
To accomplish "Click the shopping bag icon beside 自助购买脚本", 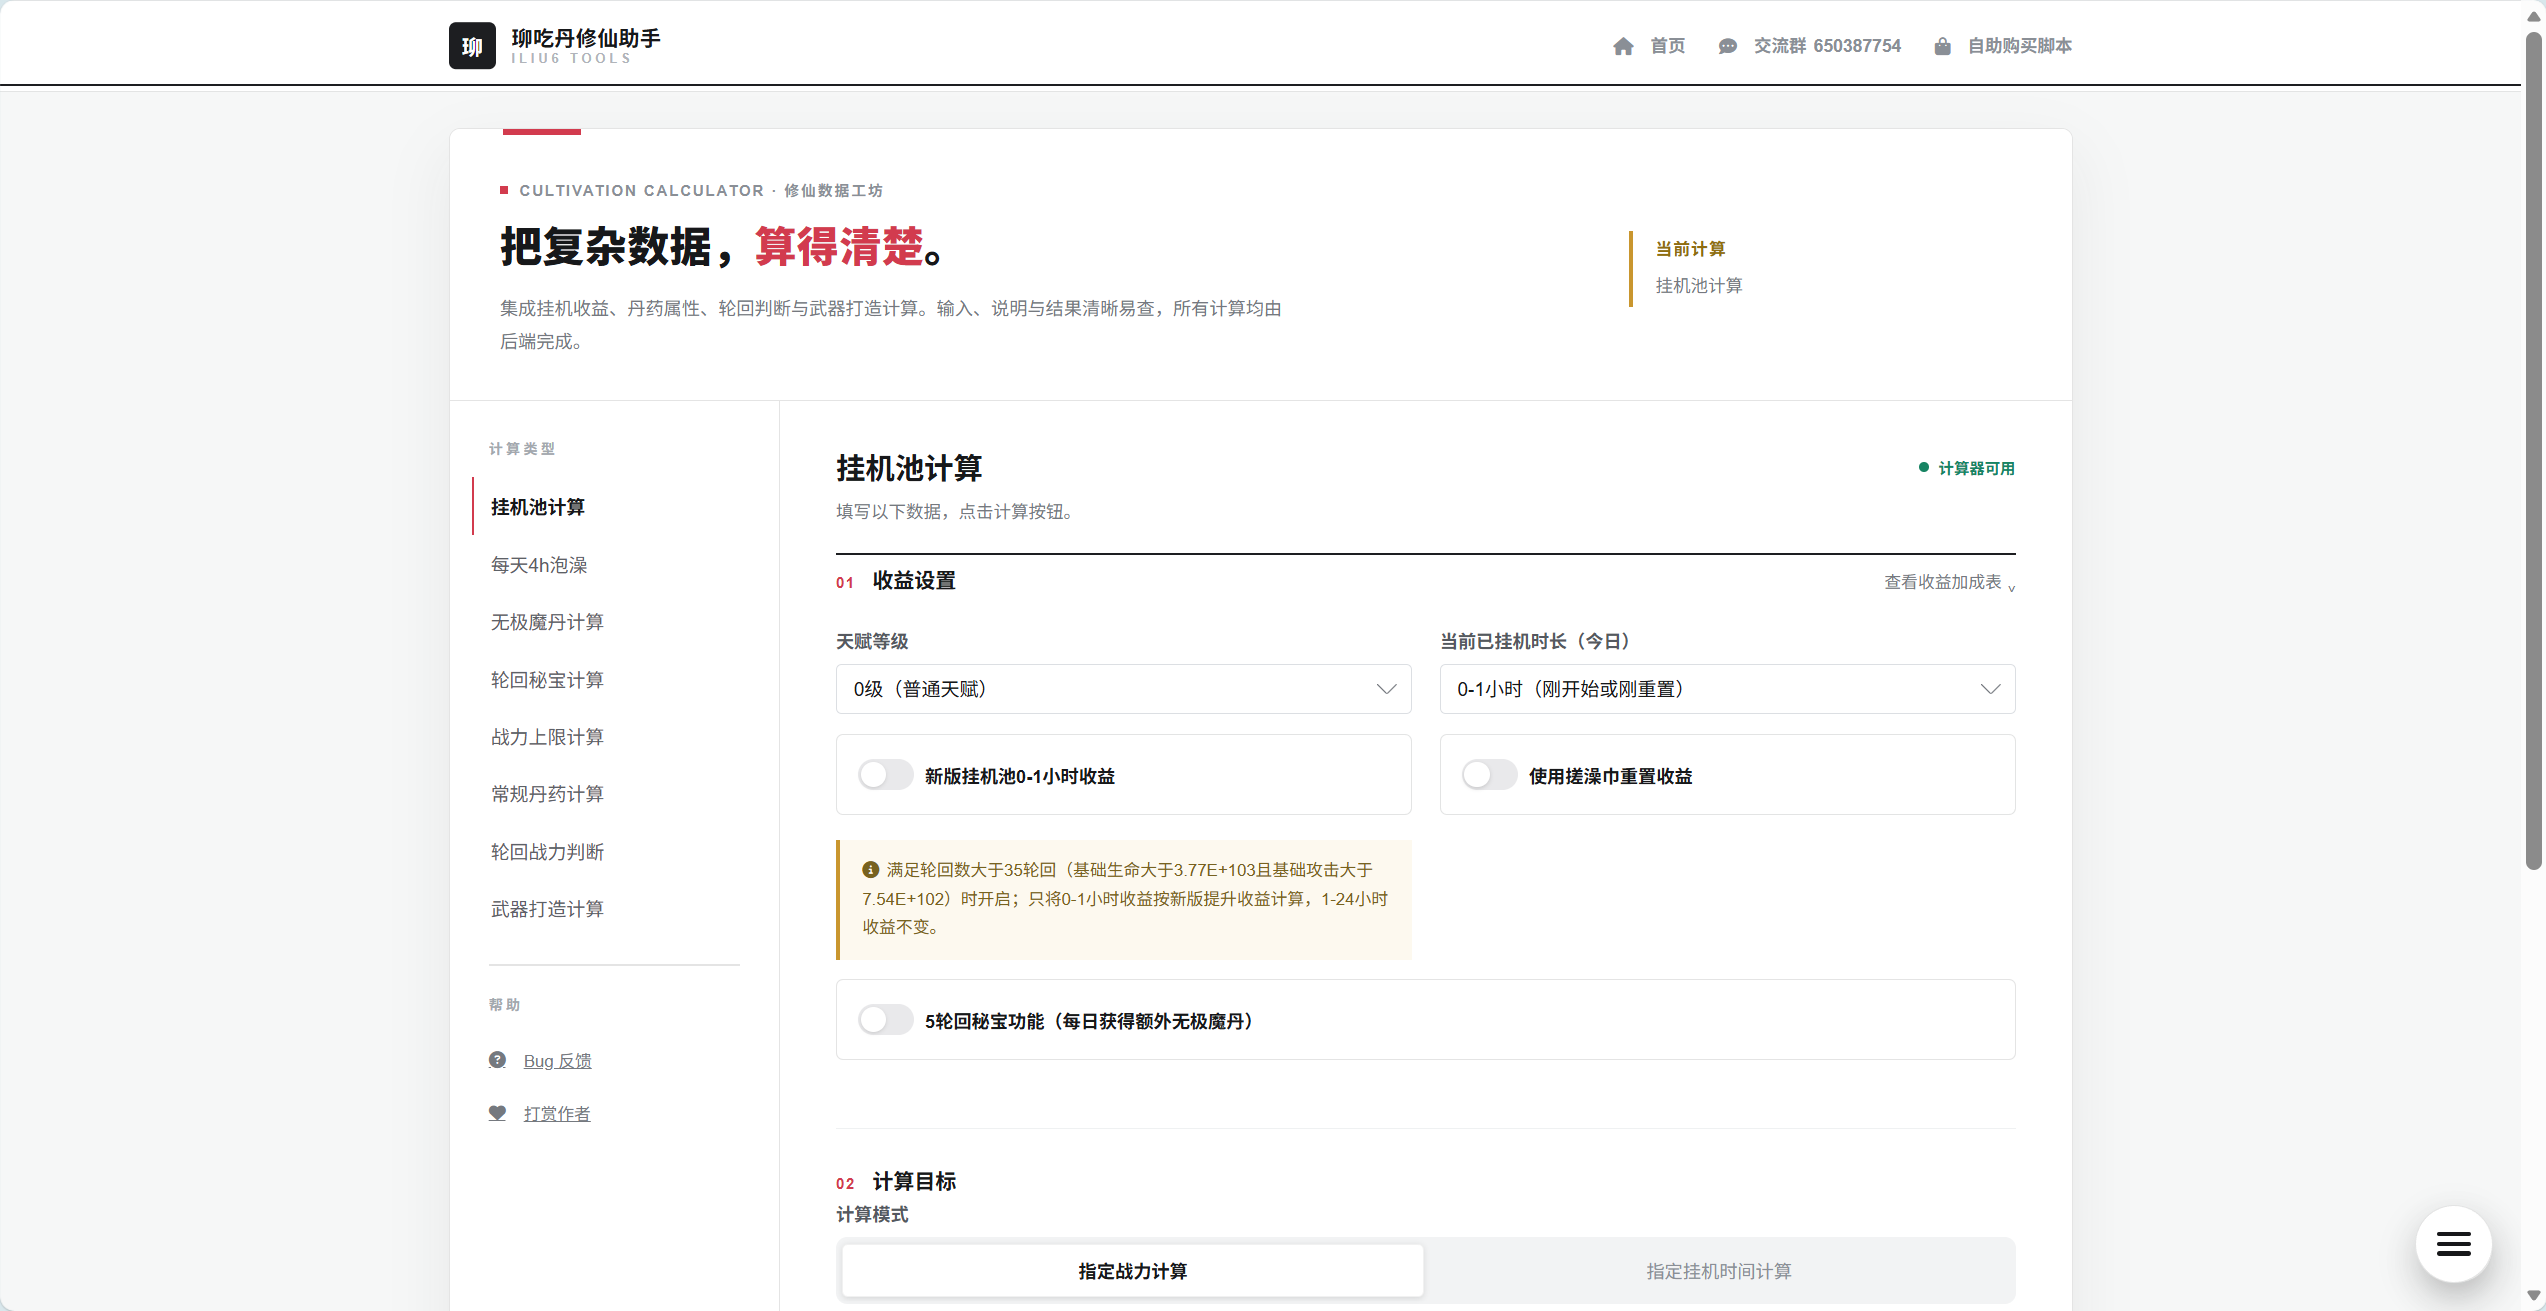I will tap(1942, 46).
